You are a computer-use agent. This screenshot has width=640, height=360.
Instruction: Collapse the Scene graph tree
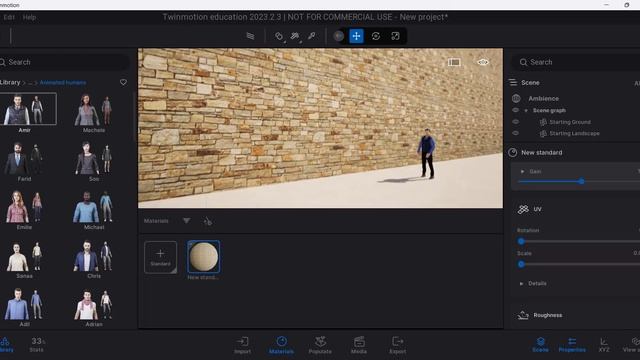coord(526,111)
